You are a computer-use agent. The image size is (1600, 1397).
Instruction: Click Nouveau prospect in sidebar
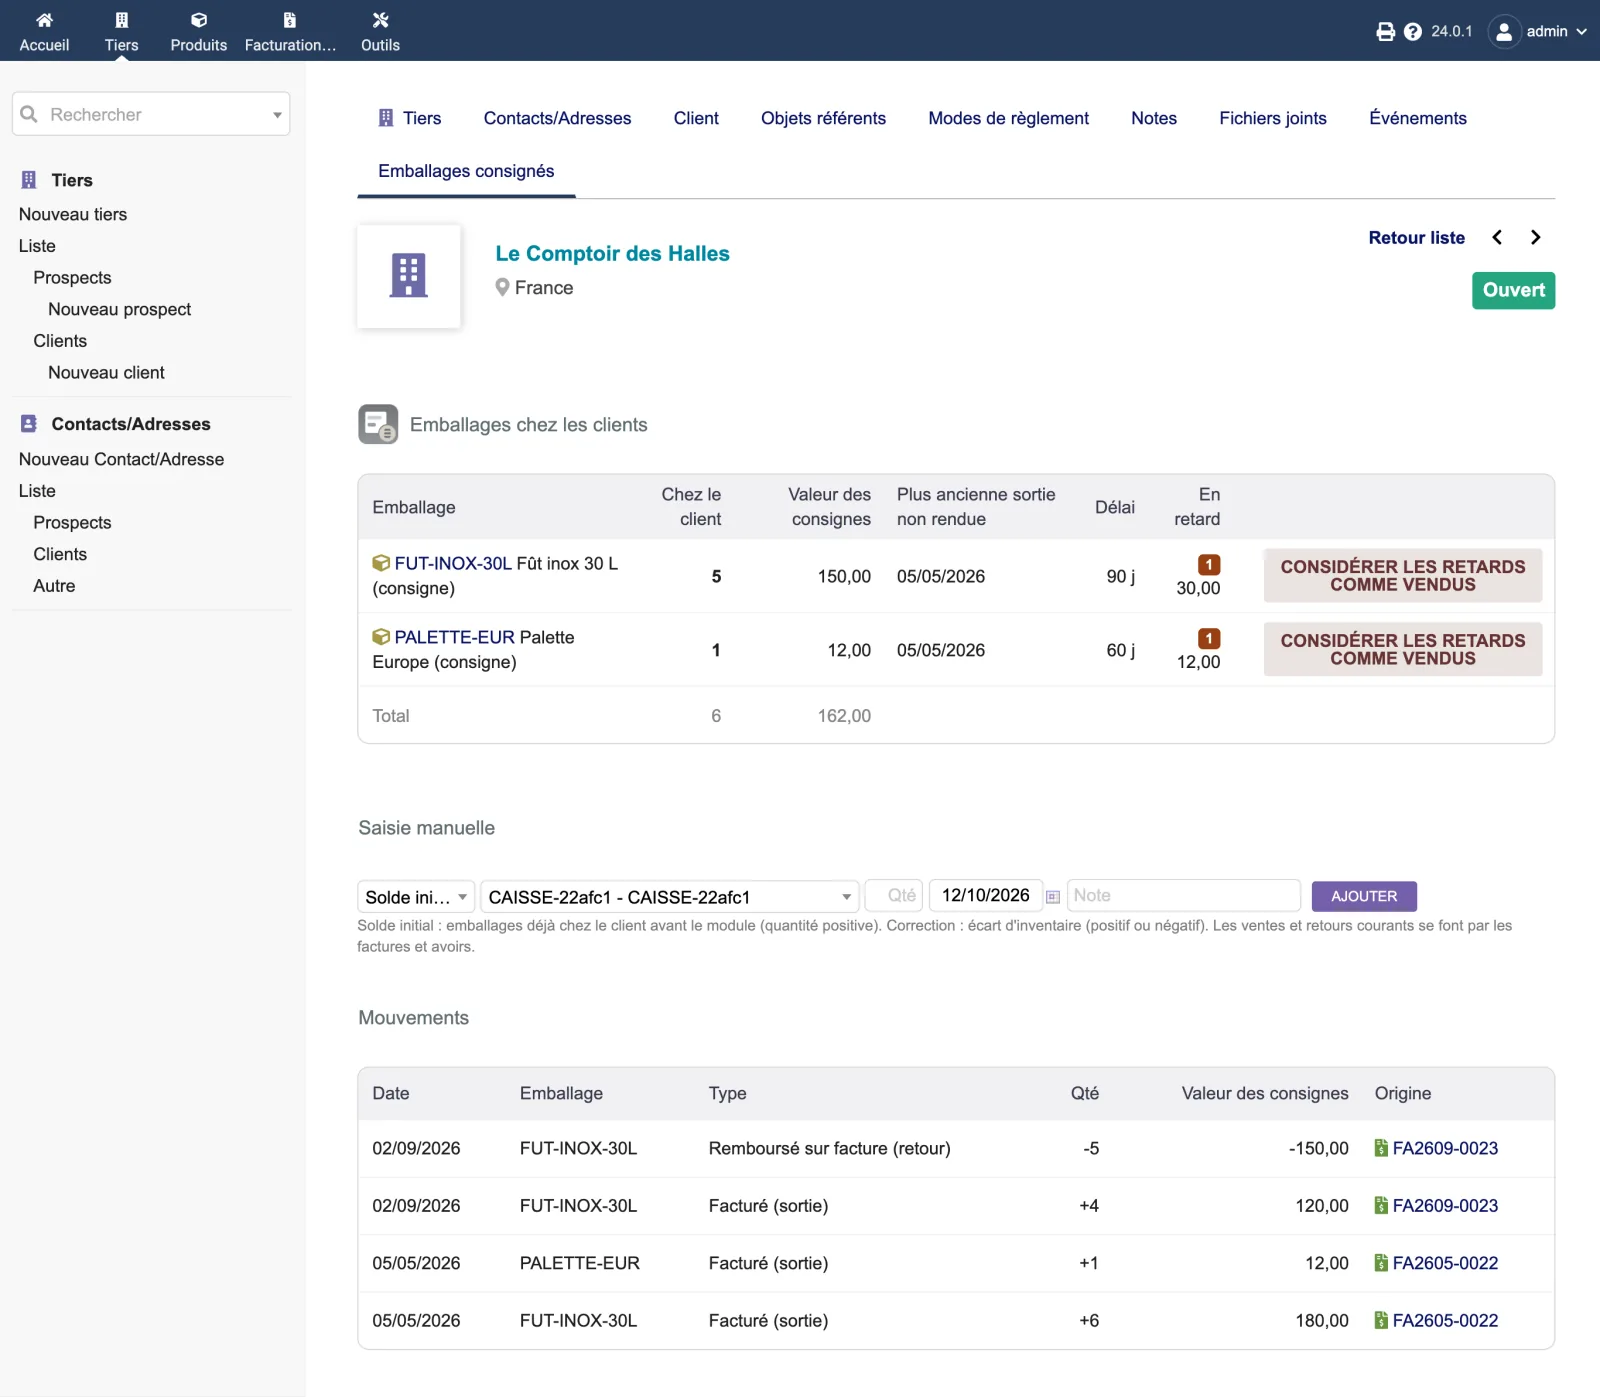coord(119,309)
